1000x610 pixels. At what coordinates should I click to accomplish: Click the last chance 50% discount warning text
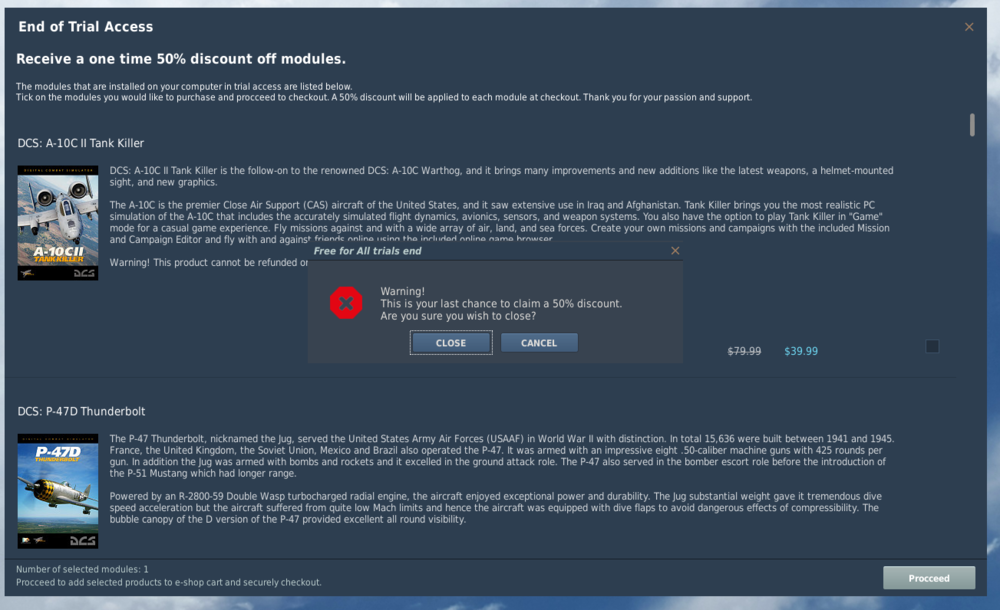pos(501,304)
